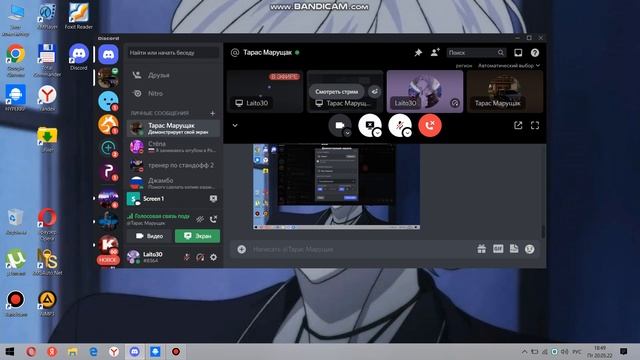Collapse call participants with chevron
This screenshot has height=360, width=640.
coord(235,125)
